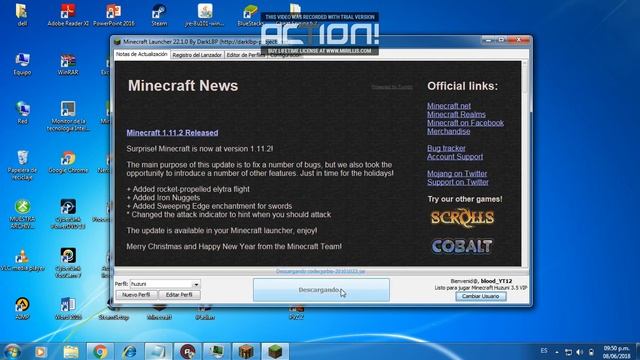Open the Minecraft Realms link
640x360 pixels.
(x=456, y=114)
